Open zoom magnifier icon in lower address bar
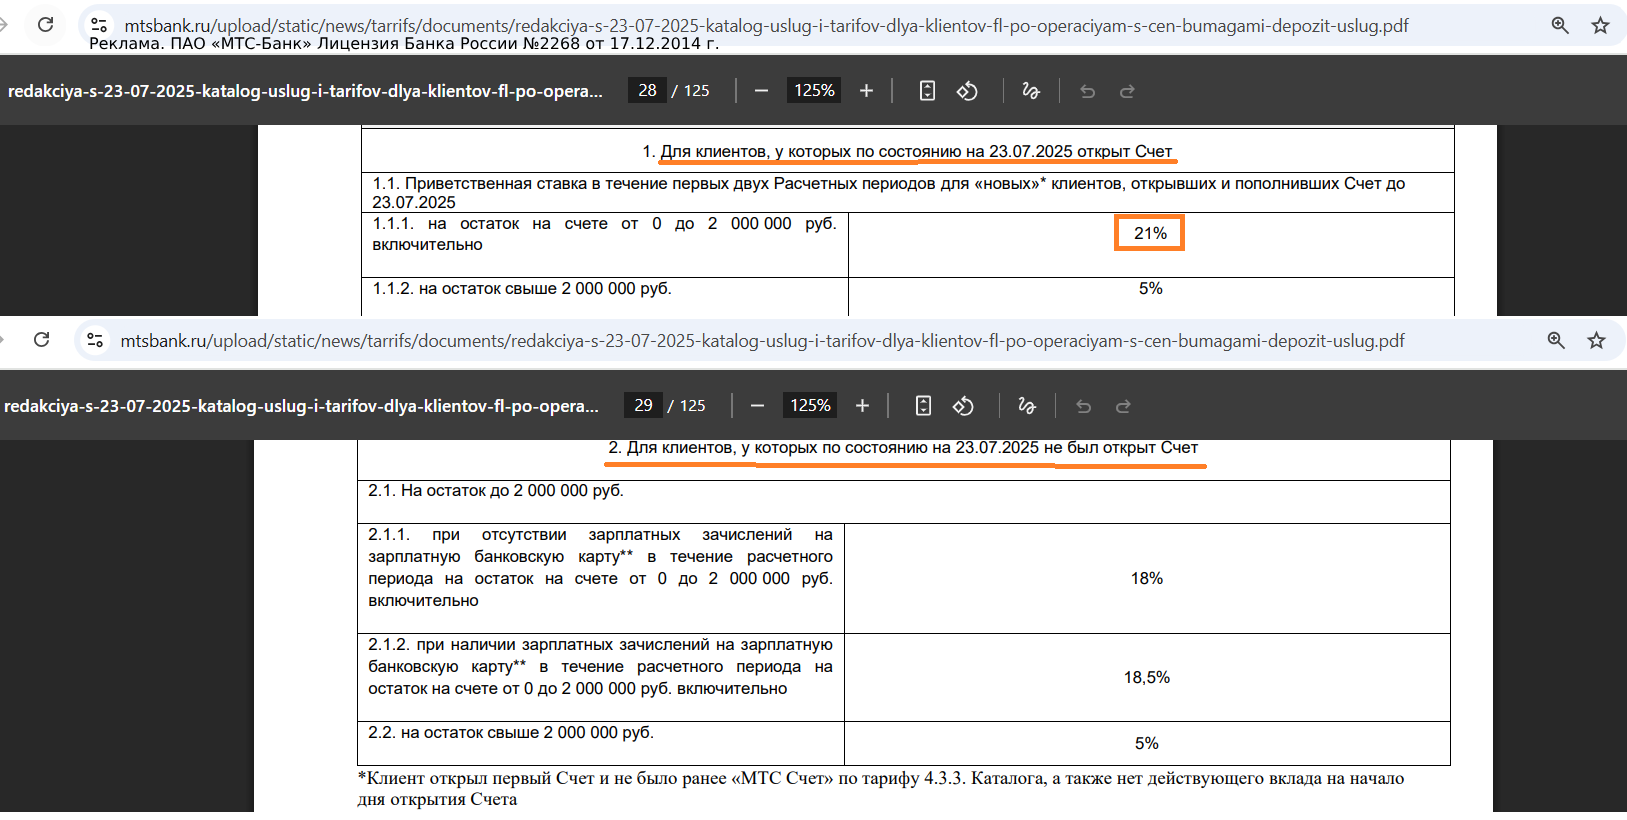 [1556, 340]
